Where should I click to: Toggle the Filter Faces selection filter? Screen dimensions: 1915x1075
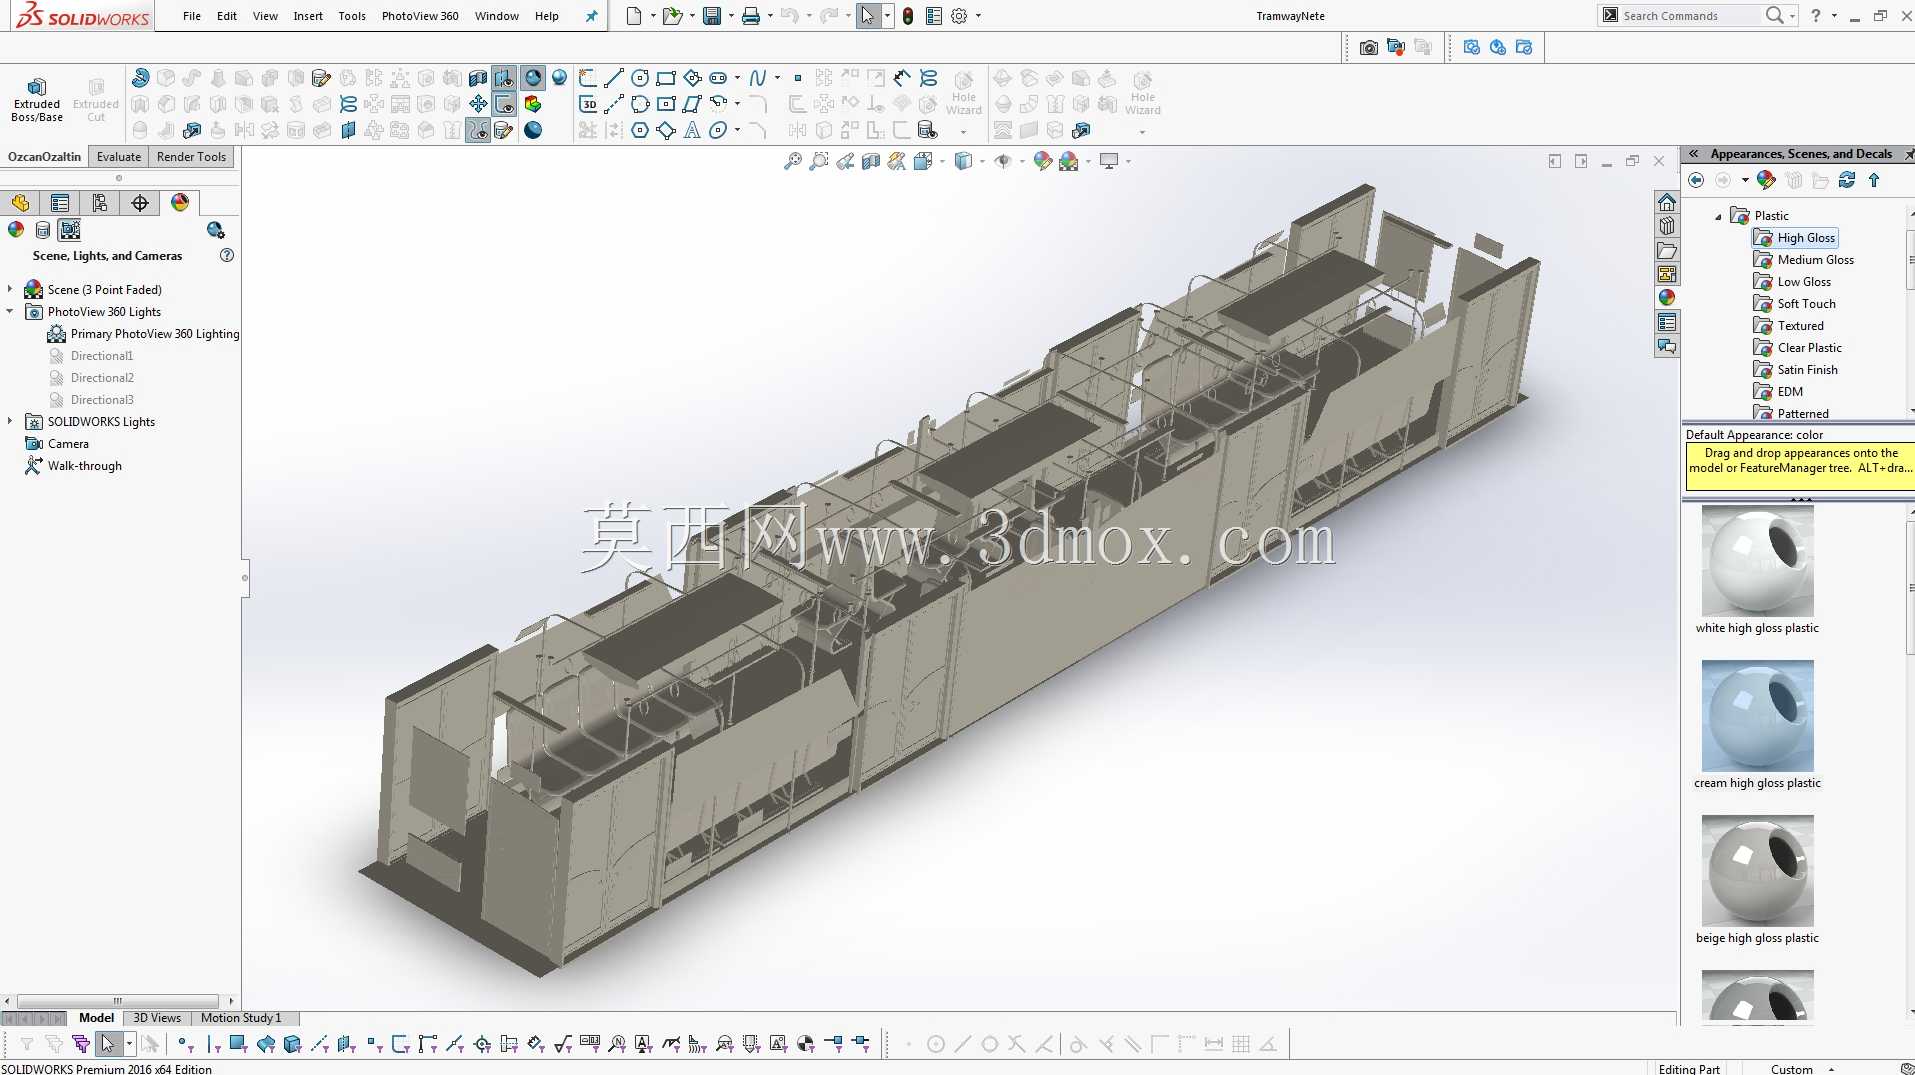(x=238, y=1044)
